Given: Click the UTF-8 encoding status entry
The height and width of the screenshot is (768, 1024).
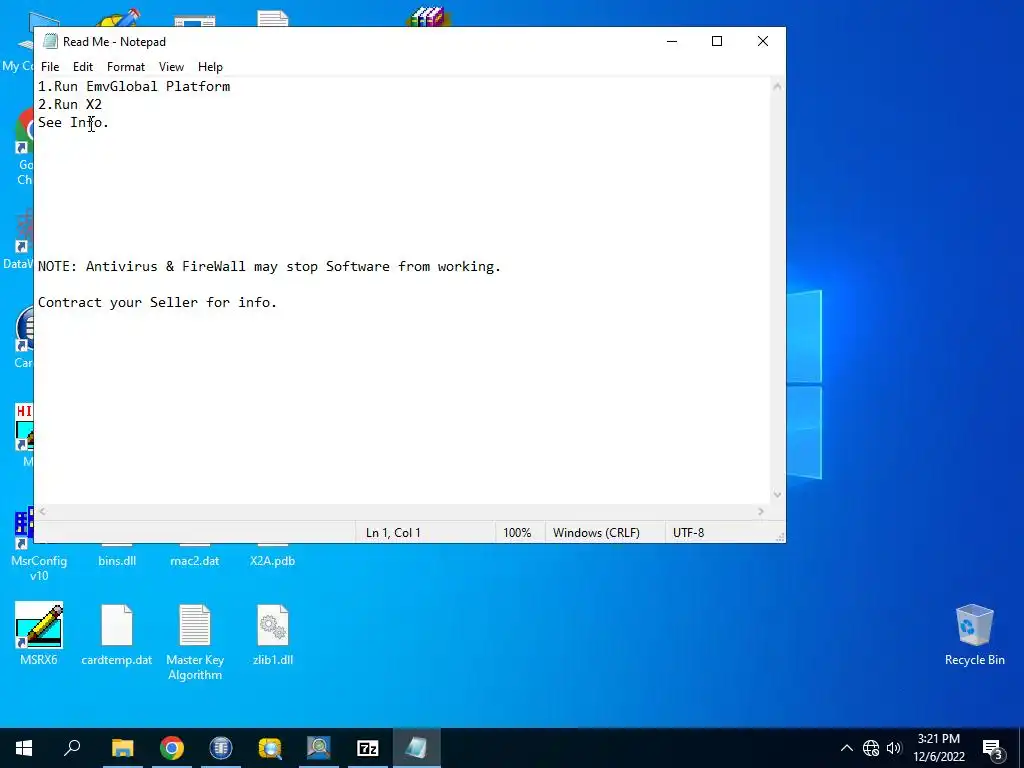Looking at the screenshot, I should click(x=688, y=533).
